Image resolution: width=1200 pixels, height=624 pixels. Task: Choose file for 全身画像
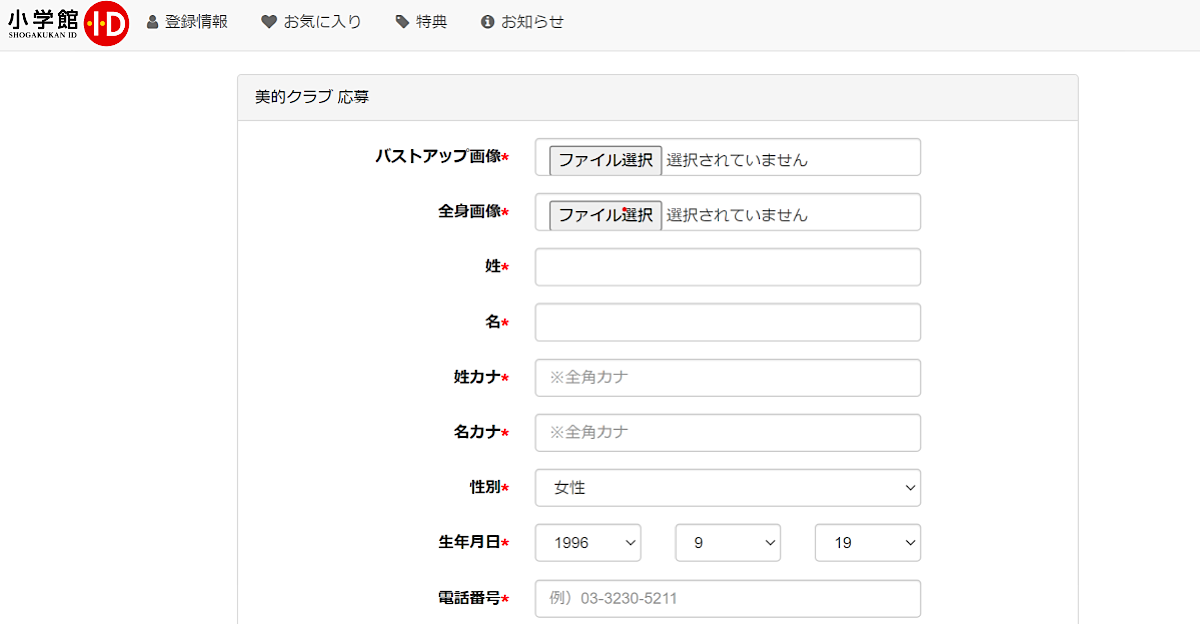(605, 215)
